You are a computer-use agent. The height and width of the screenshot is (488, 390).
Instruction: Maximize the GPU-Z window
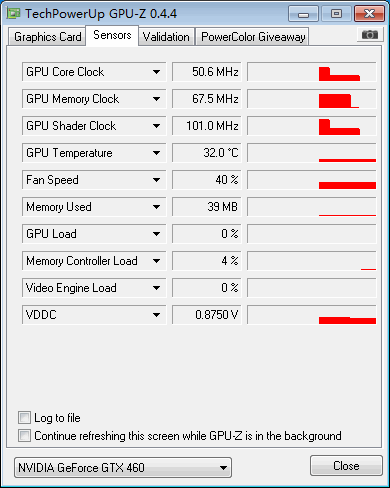pyautogui.click(x=336, y=14)
